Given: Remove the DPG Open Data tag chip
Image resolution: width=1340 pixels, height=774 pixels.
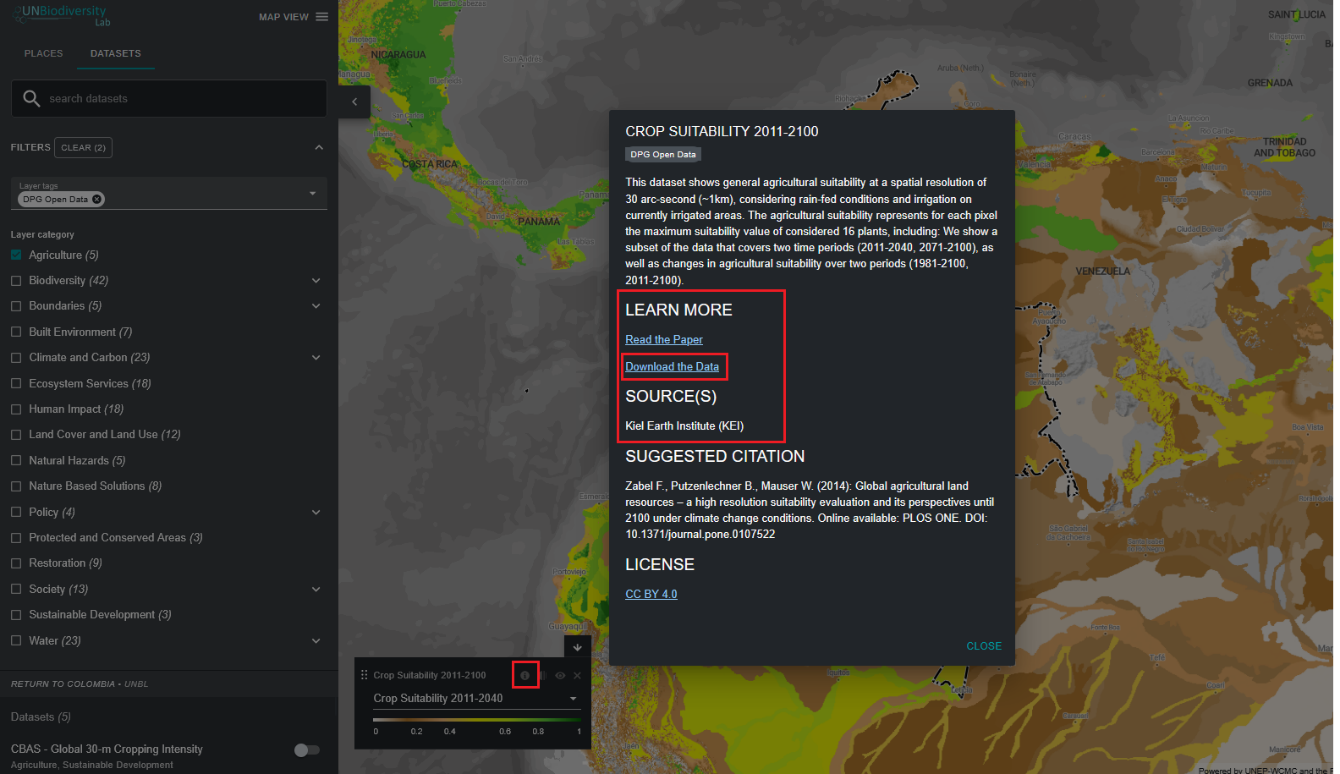Looking at the screenshot, I should point(97,199).
